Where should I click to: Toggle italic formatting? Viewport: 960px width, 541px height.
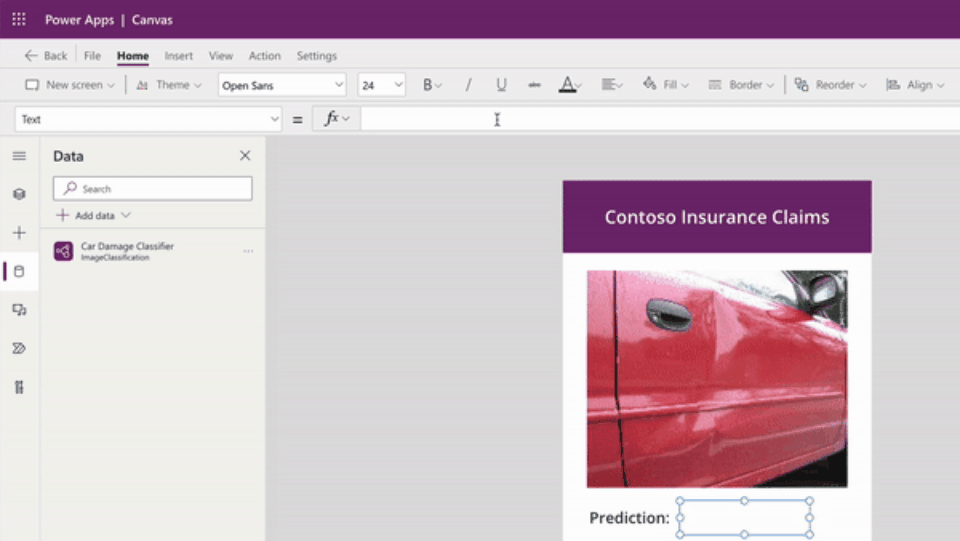(468, 85)
